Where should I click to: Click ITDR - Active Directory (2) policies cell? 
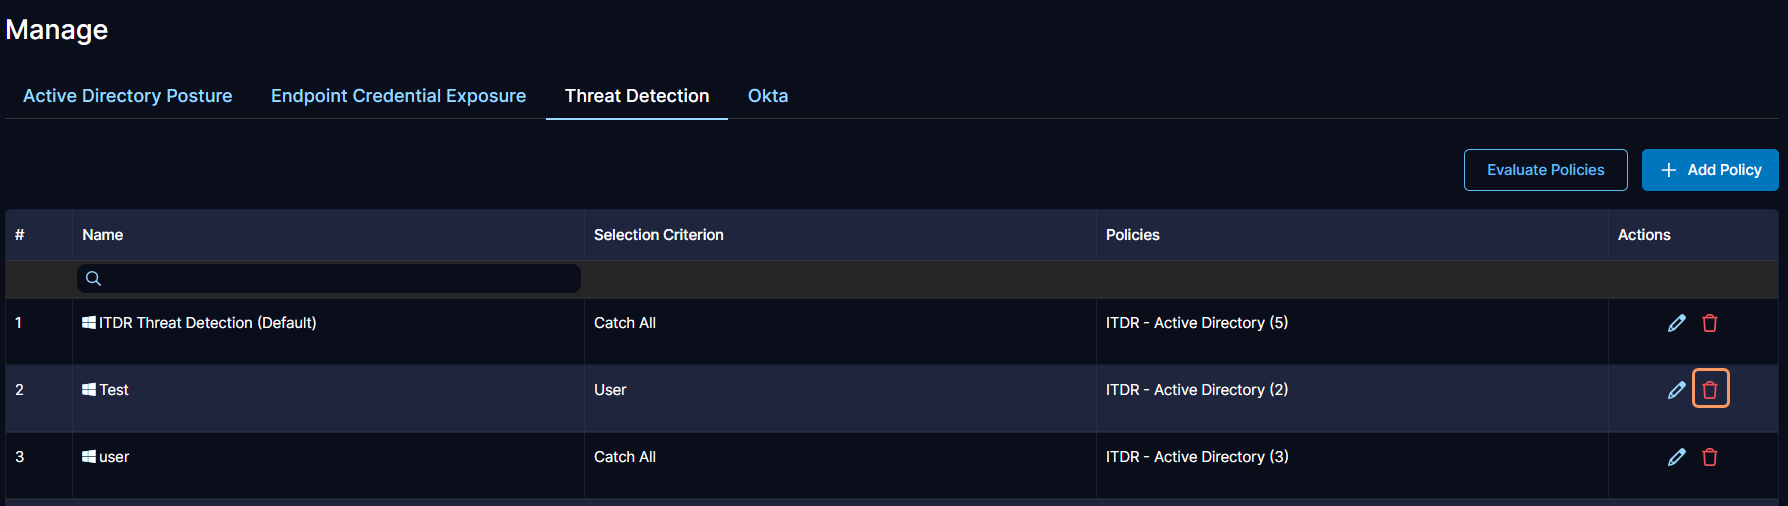(1197, 390)
